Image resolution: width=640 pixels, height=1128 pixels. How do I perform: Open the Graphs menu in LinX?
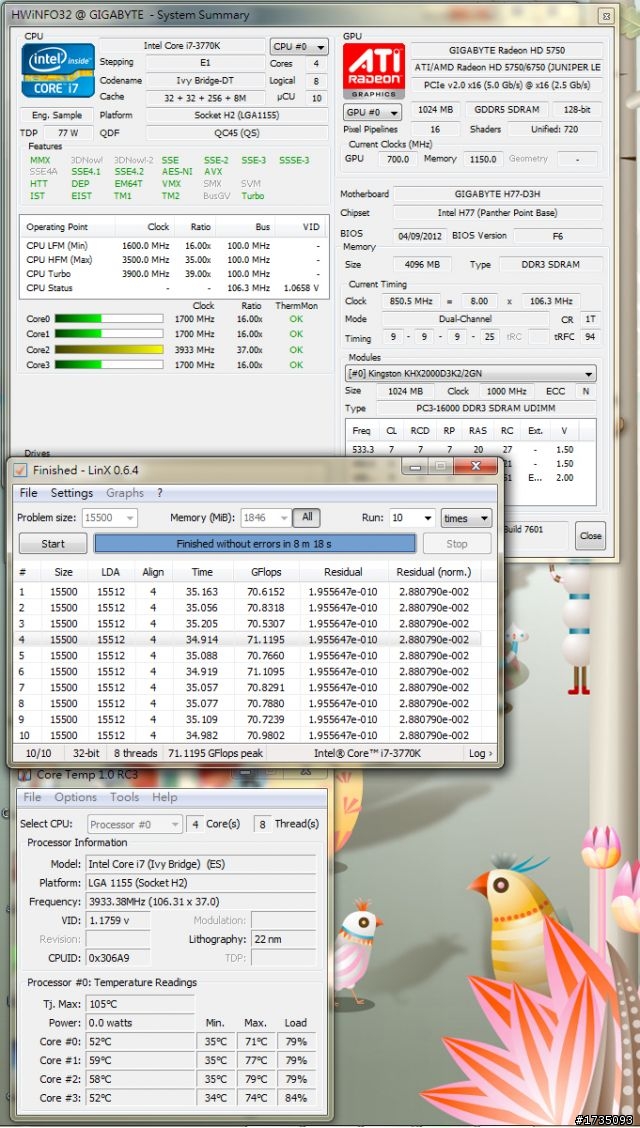[124, 493]
